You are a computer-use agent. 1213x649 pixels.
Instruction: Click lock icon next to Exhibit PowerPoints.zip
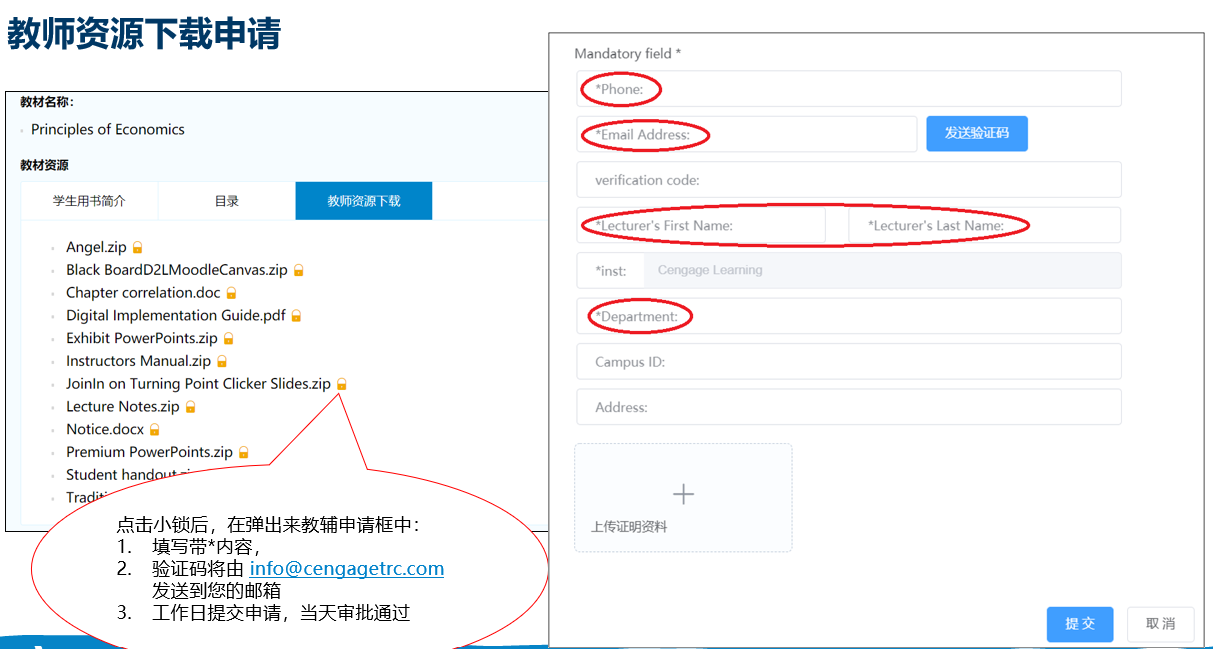[x=228, y=339]
